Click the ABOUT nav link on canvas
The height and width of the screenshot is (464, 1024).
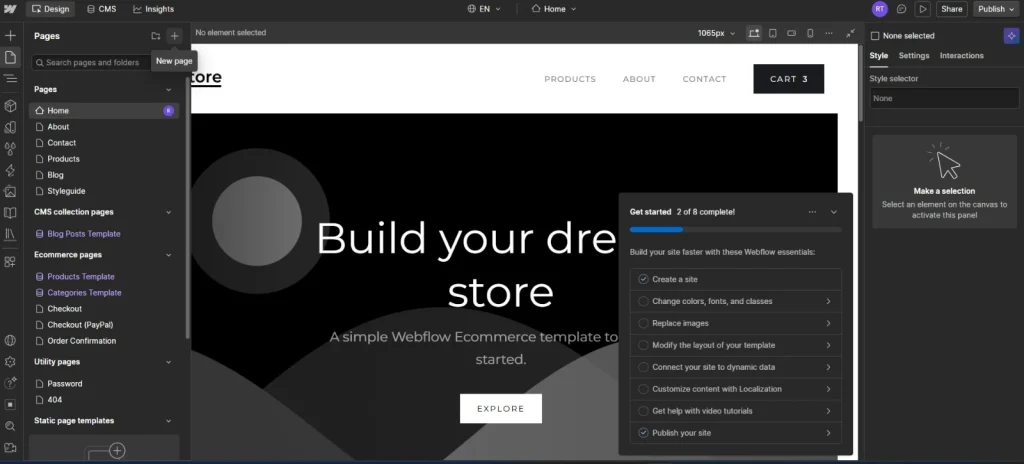point(639,79)
